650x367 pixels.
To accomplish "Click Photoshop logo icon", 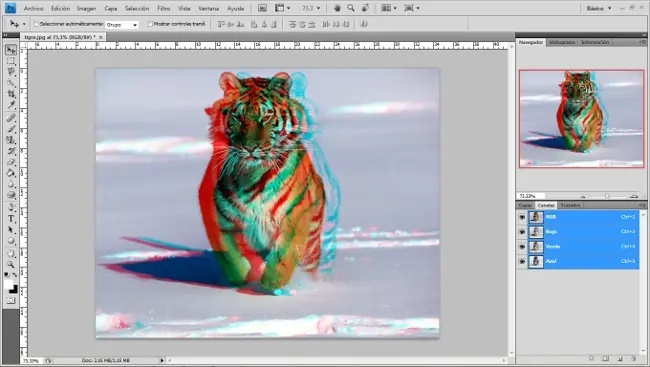I will (10, 8).
